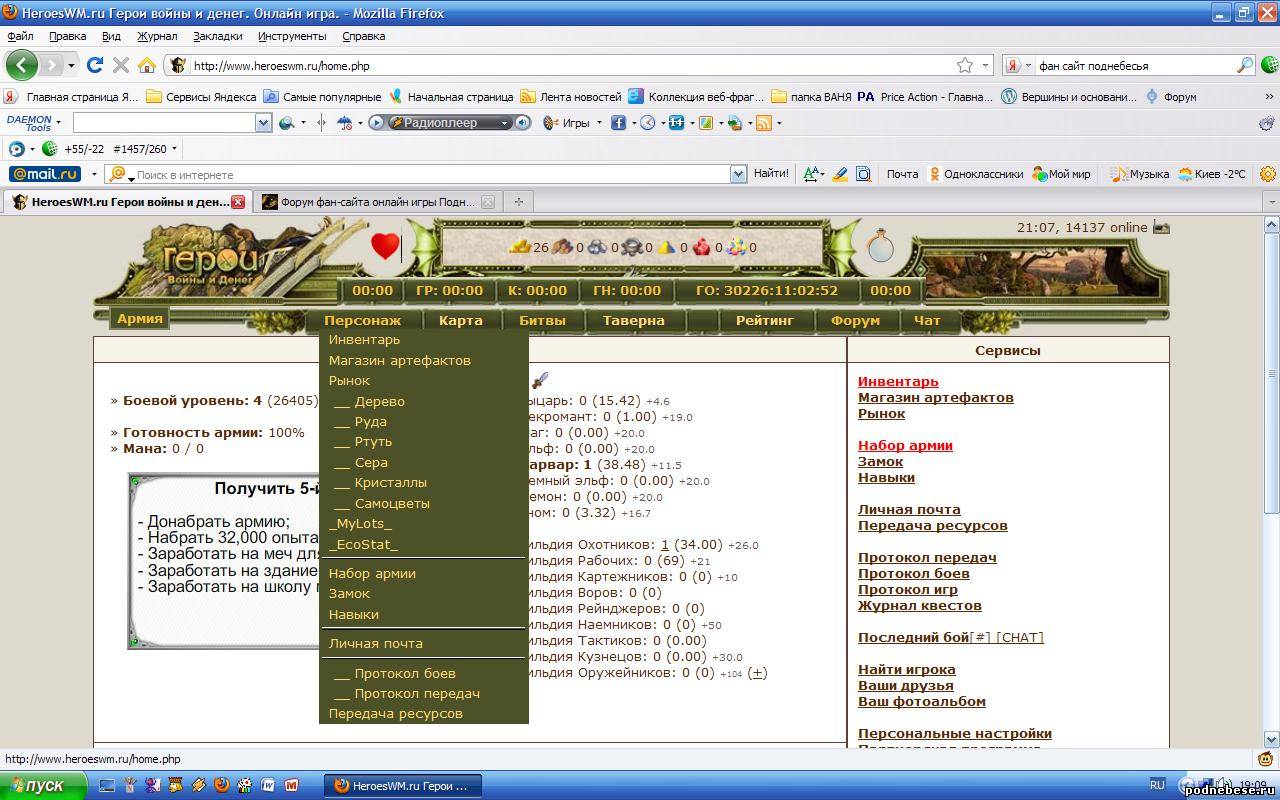The image size is (1280, 800).
Task: Click the red gems resource icon
Action: (701, 246)
